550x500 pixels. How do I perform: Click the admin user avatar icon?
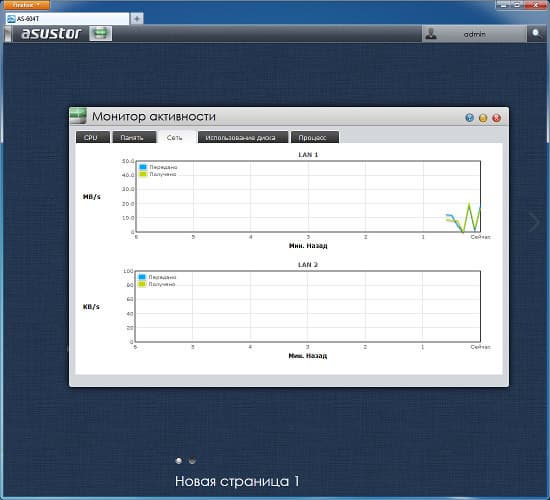pos(431,34)
